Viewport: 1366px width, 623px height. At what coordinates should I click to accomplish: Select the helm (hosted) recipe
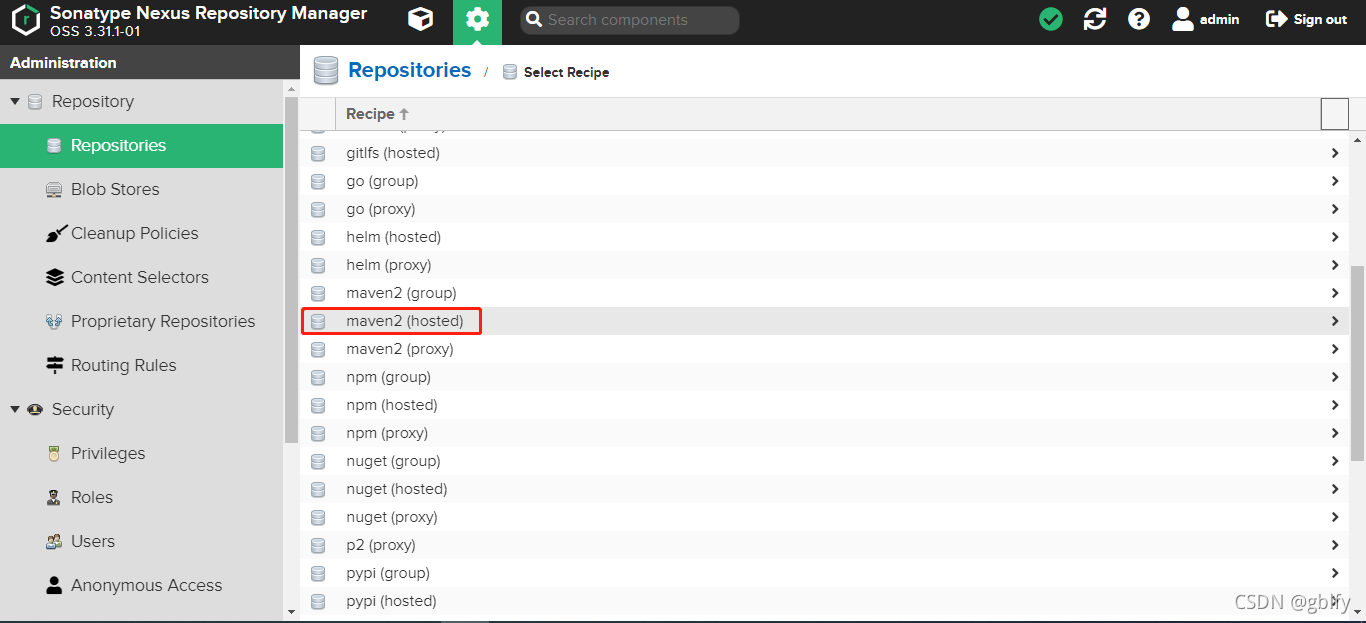click(825, 237)
